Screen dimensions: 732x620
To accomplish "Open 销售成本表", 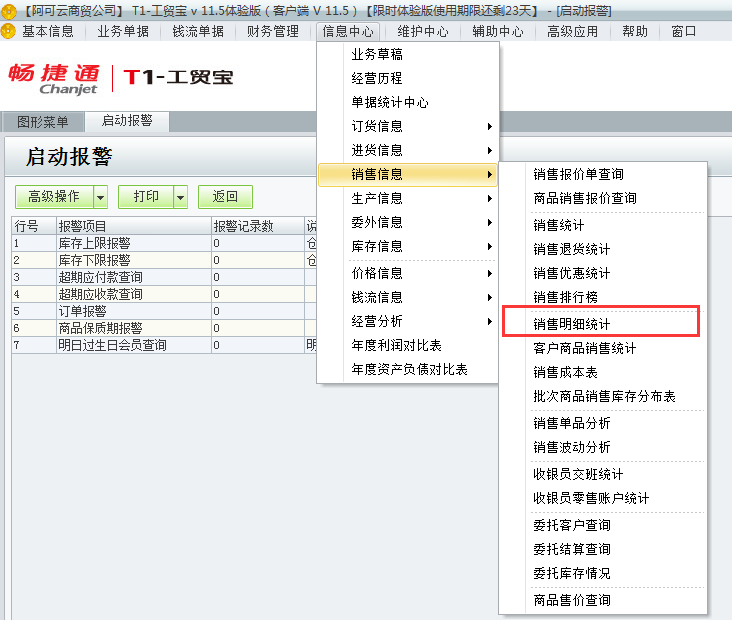I will tap(603, 372).
